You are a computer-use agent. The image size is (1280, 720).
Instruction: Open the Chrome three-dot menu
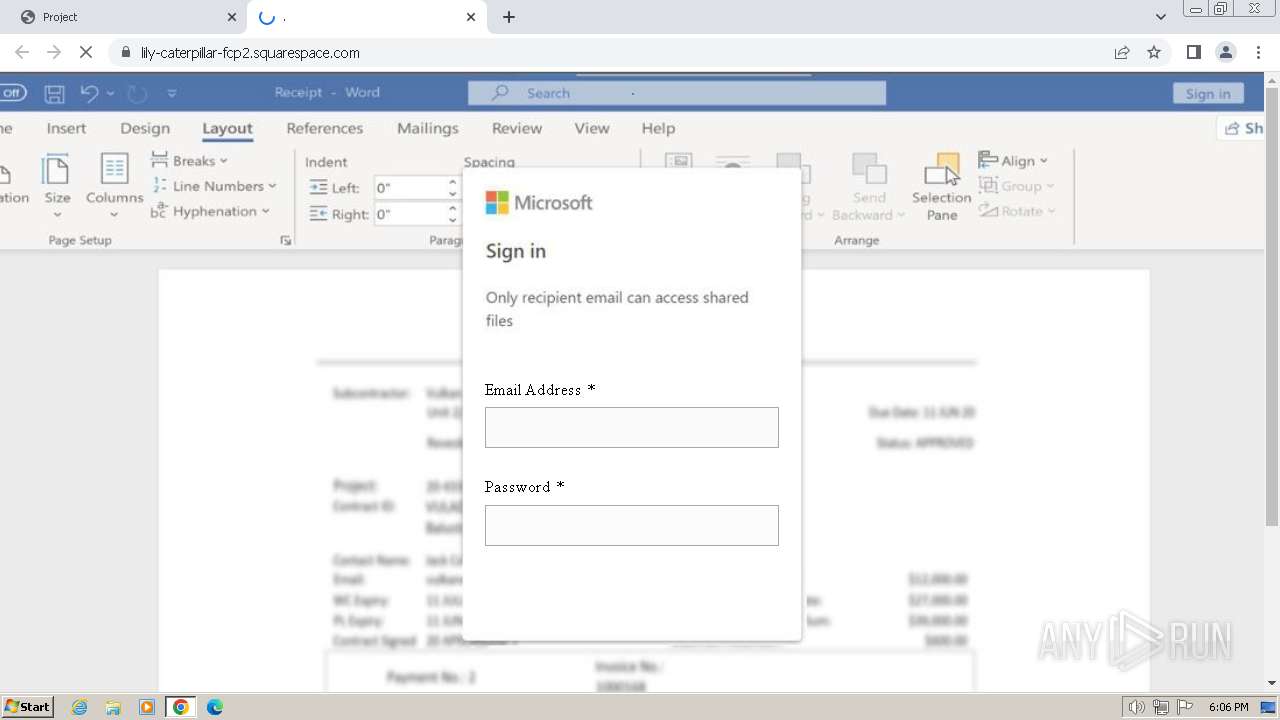(1258, 52)
